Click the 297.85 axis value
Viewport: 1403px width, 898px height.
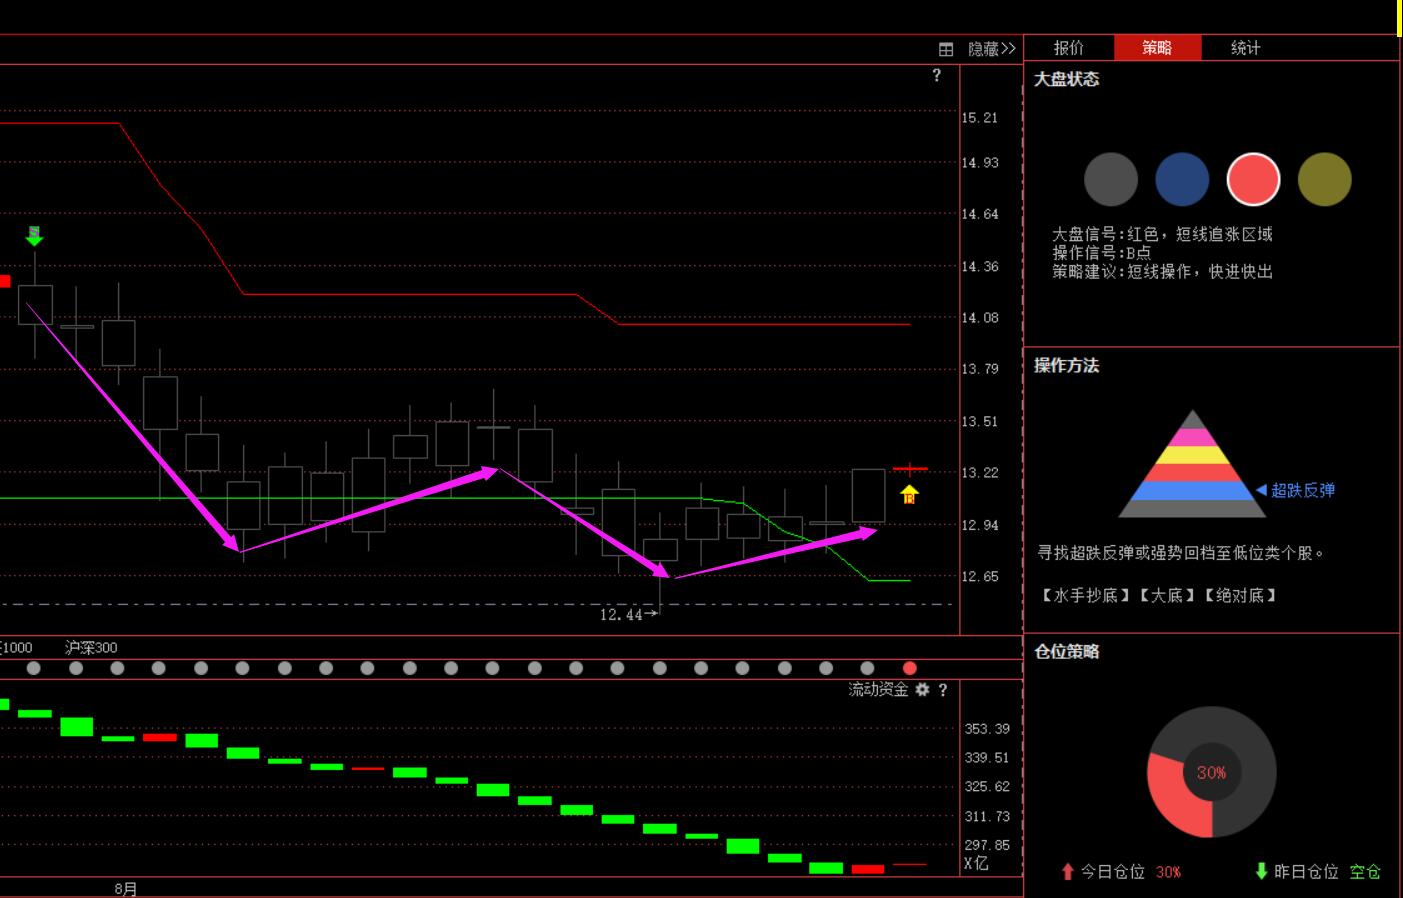987,845
